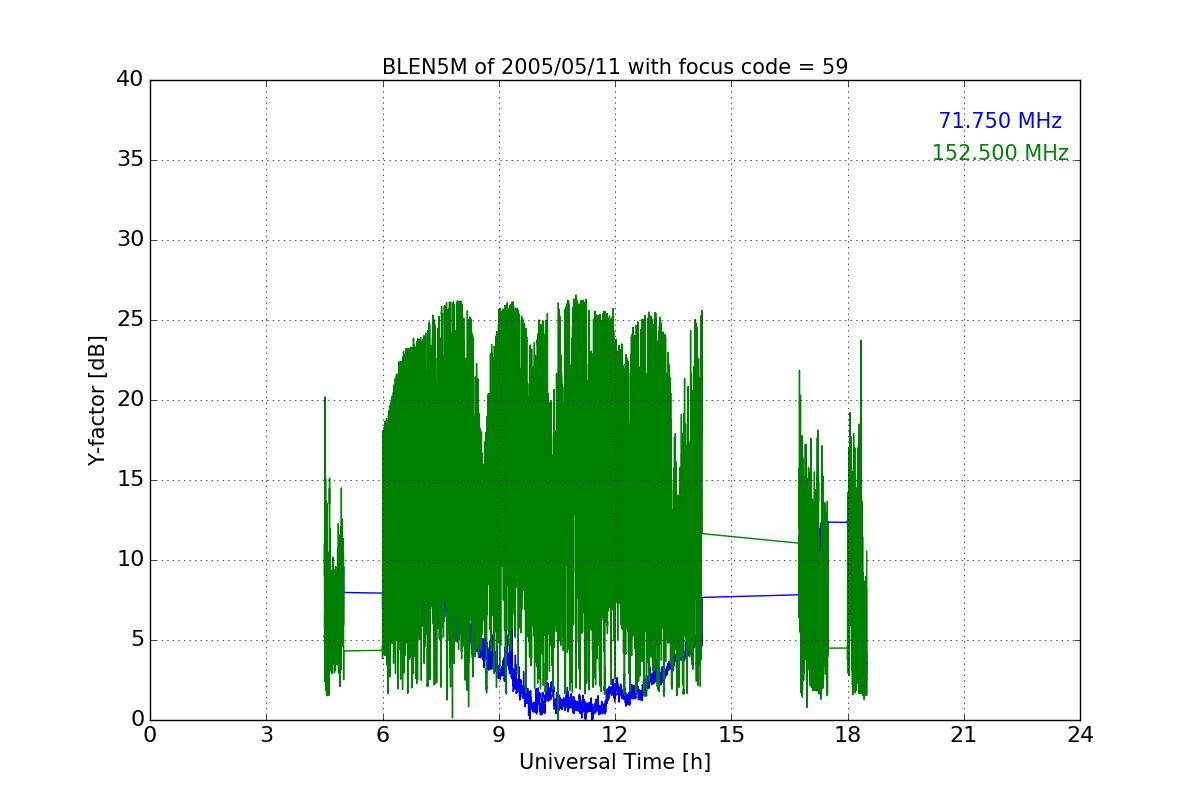1200x800 pixels.
Task: Click the y-axis tick label 25
Action: click(x=129, y=320)
